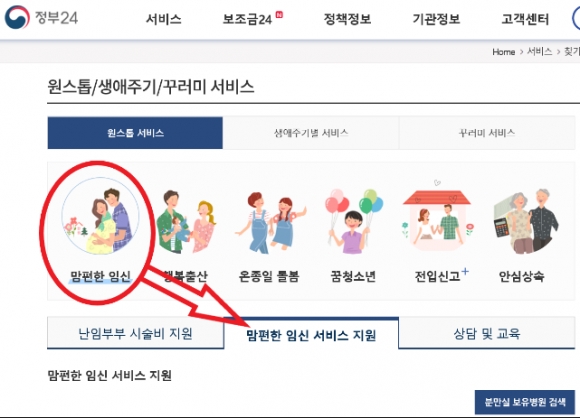Select the 맘편한 임신 pregnant couple icon
The height and width of the screenshot is (418, 580).
pos(100,216)
